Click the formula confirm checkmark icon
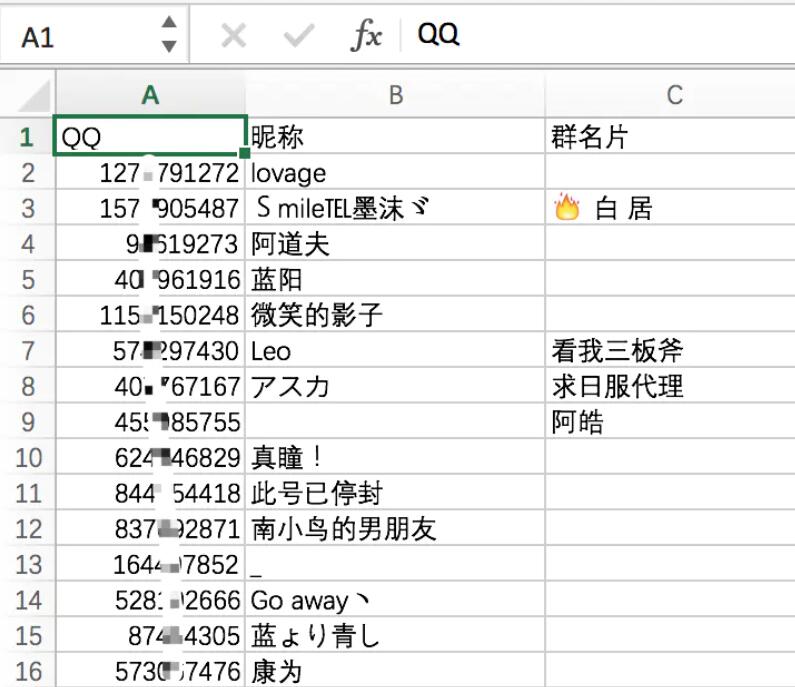 [299, 36]
